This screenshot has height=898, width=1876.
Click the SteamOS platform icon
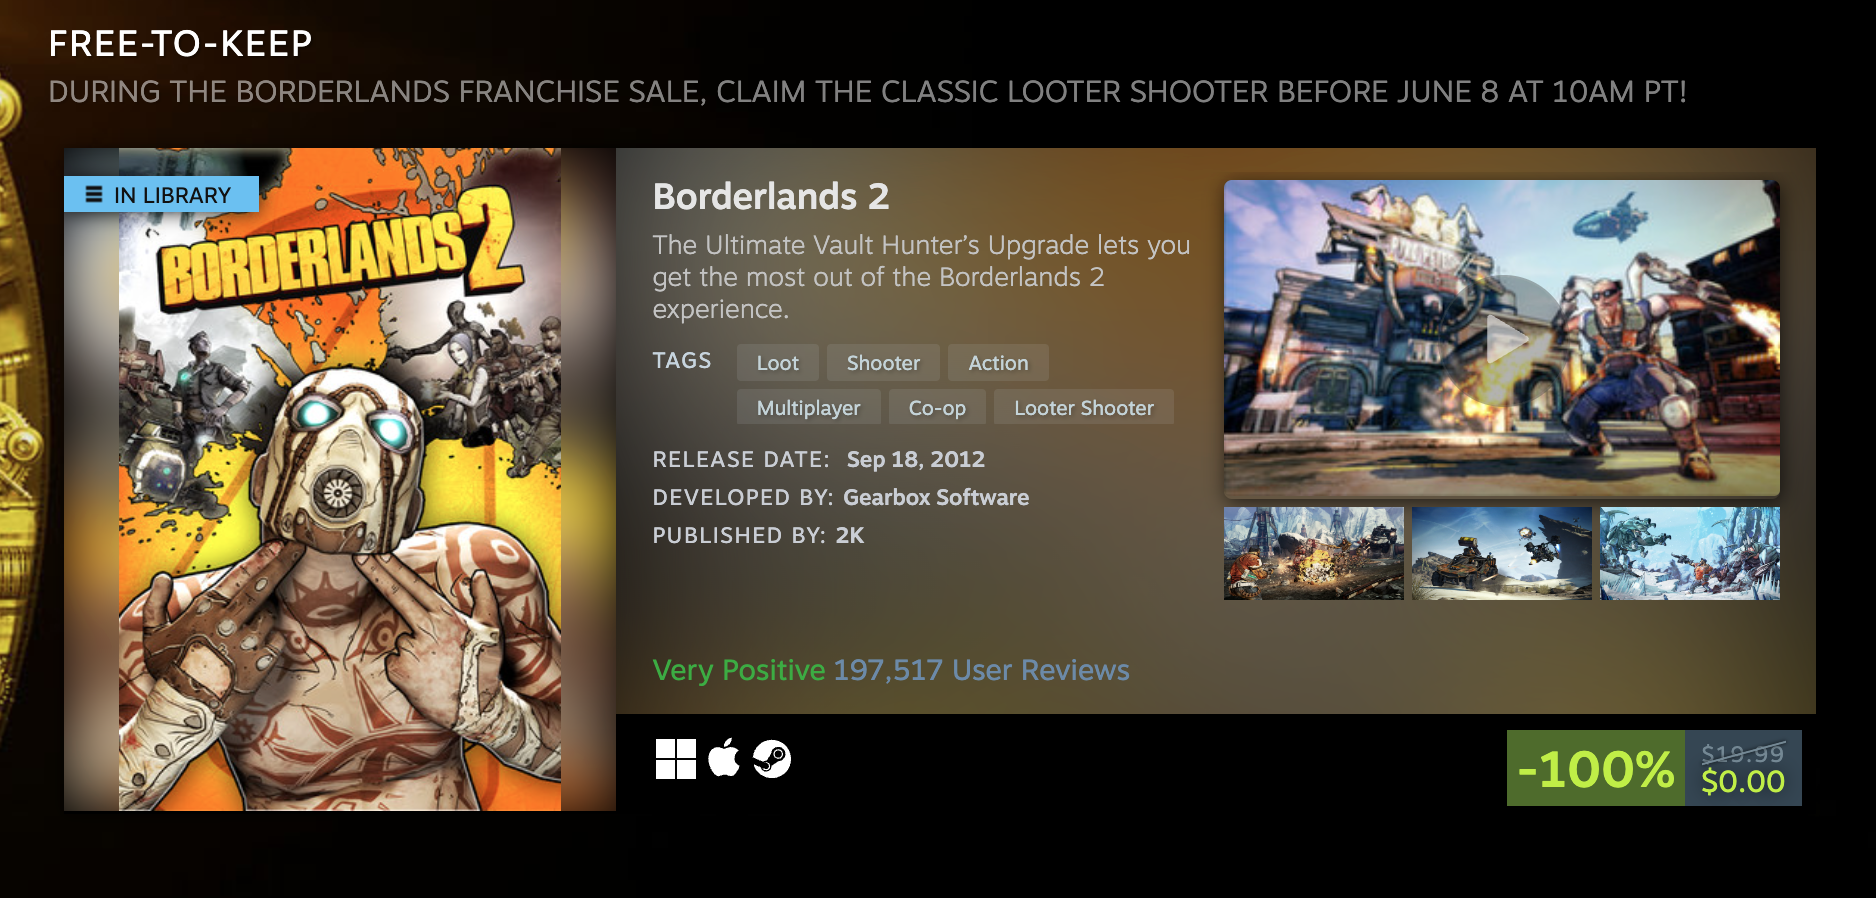772,759
